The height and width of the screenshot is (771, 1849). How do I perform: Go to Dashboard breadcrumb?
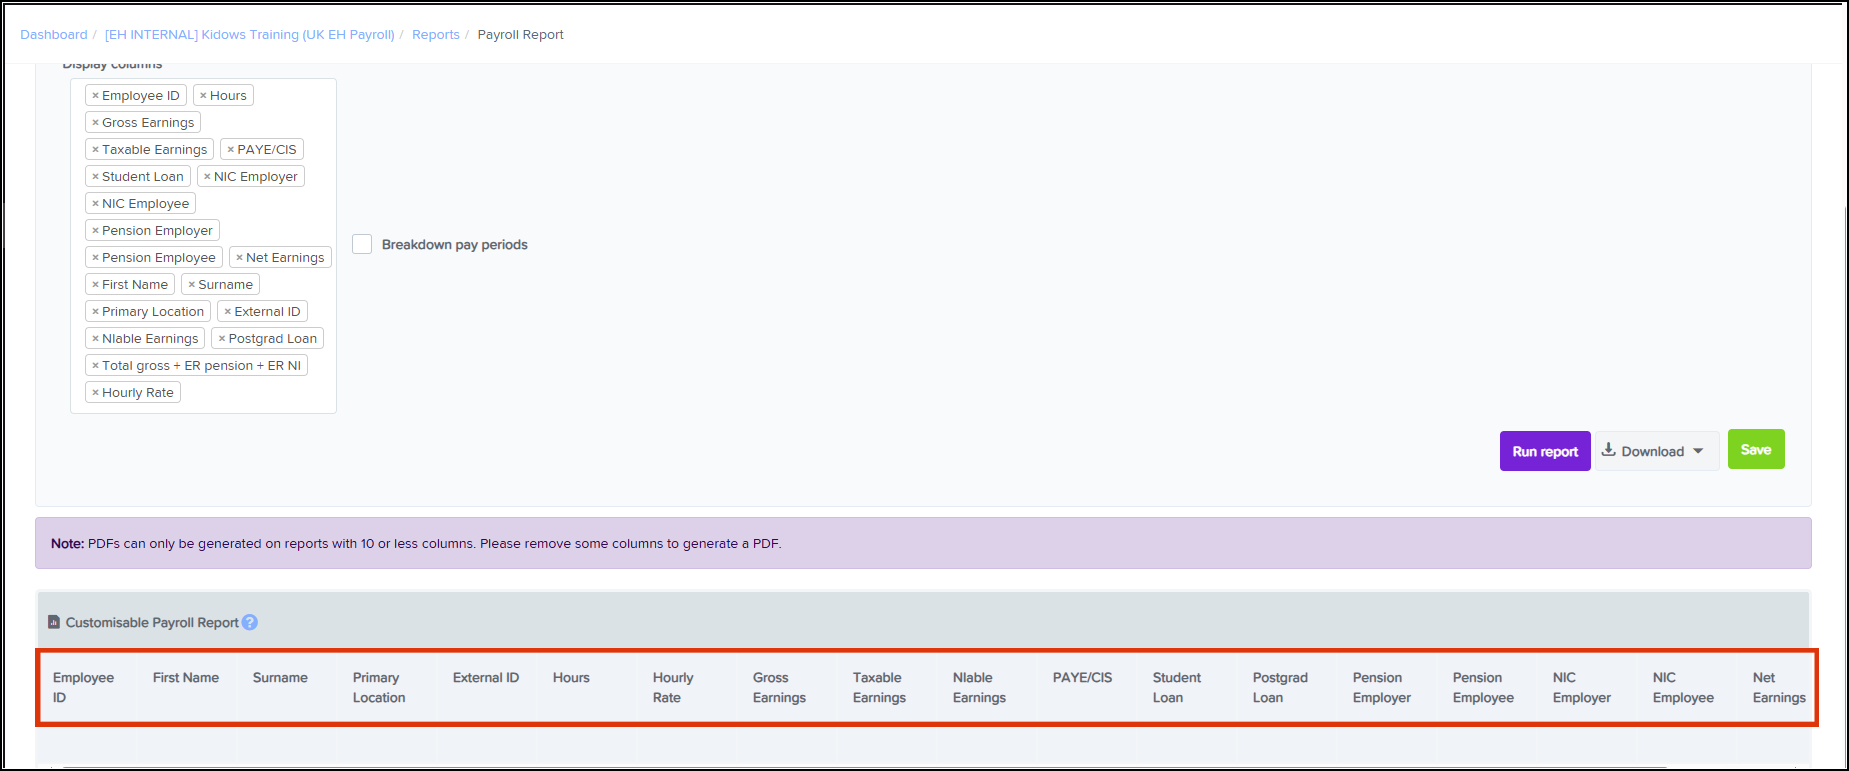[54, 35]
